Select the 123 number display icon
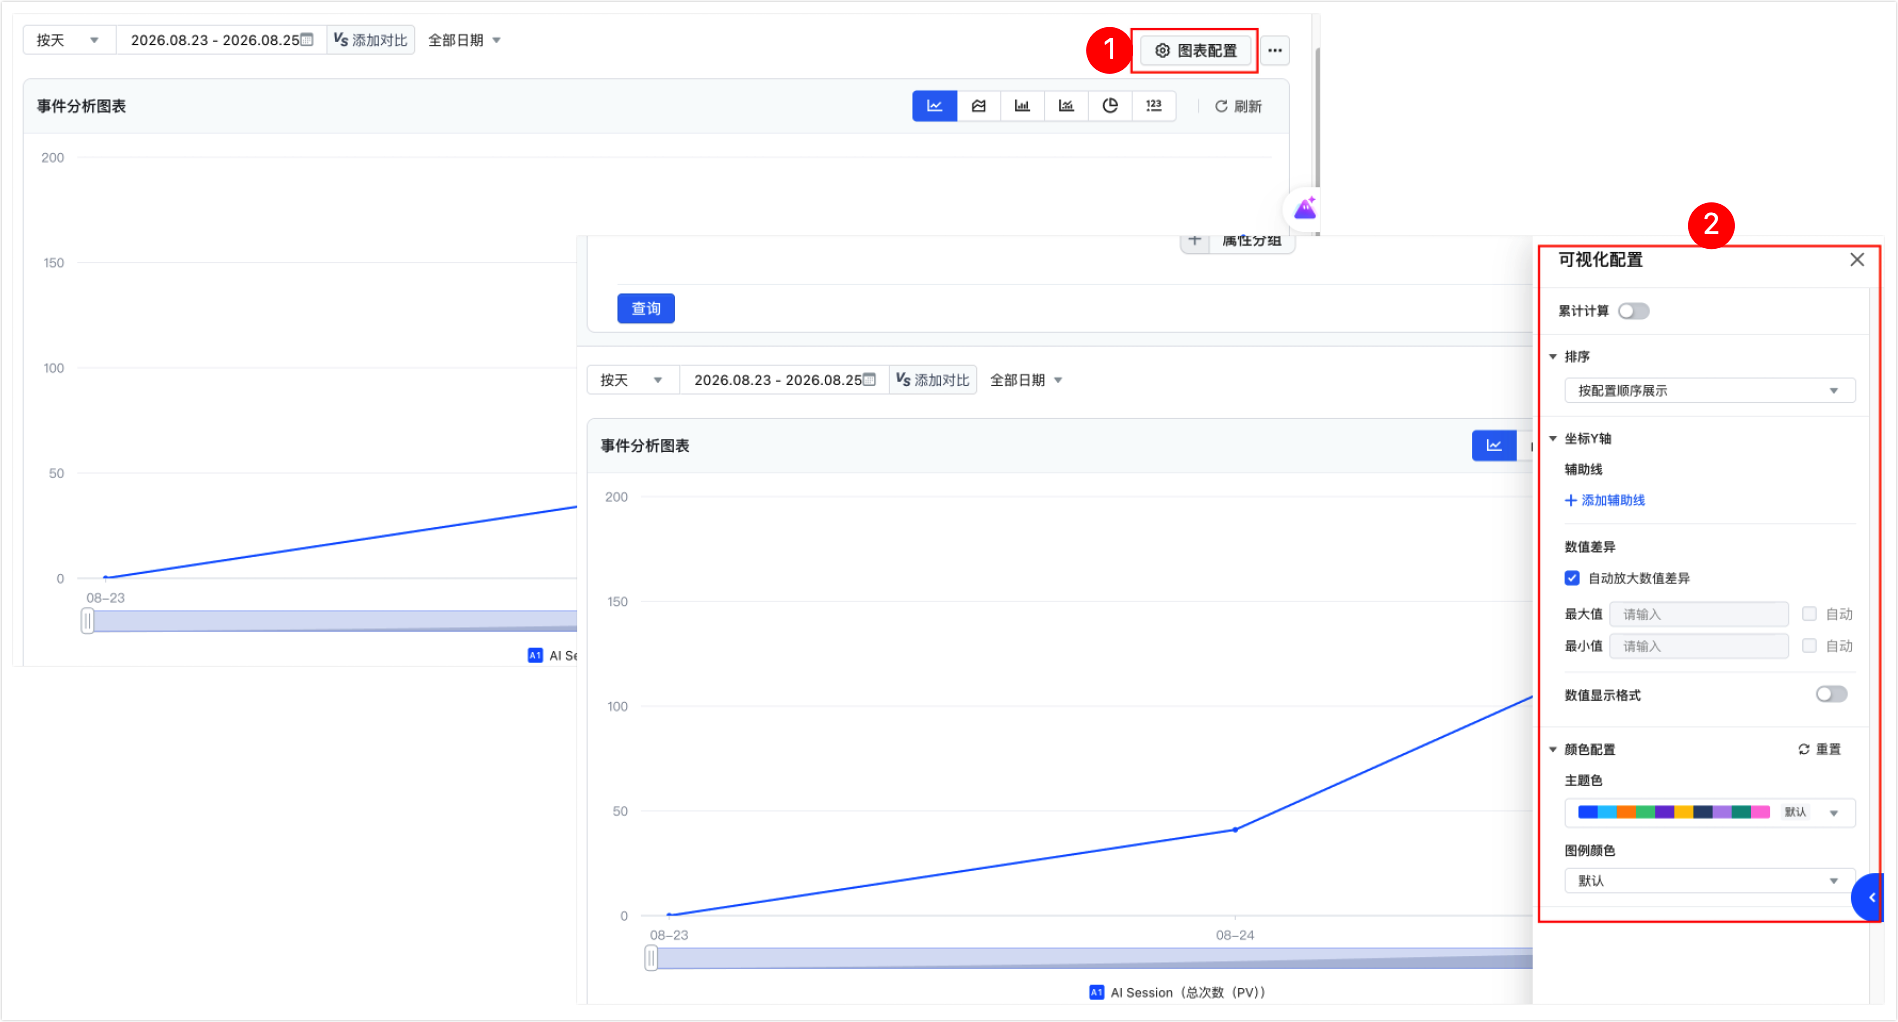 pyautogui.click(x=1154, y=106)
